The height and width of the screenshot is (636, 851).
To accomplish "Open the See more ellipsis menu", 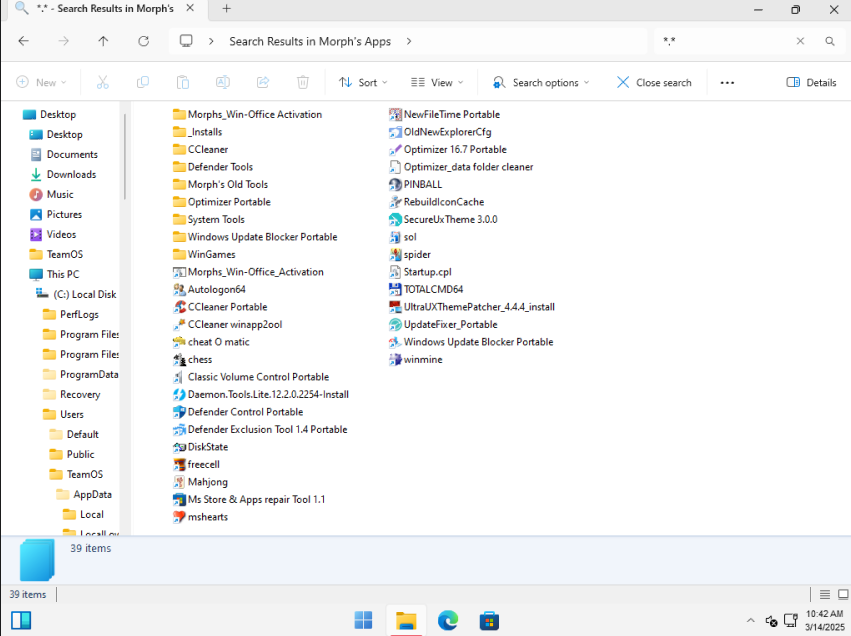I will (x=727, y=82).
